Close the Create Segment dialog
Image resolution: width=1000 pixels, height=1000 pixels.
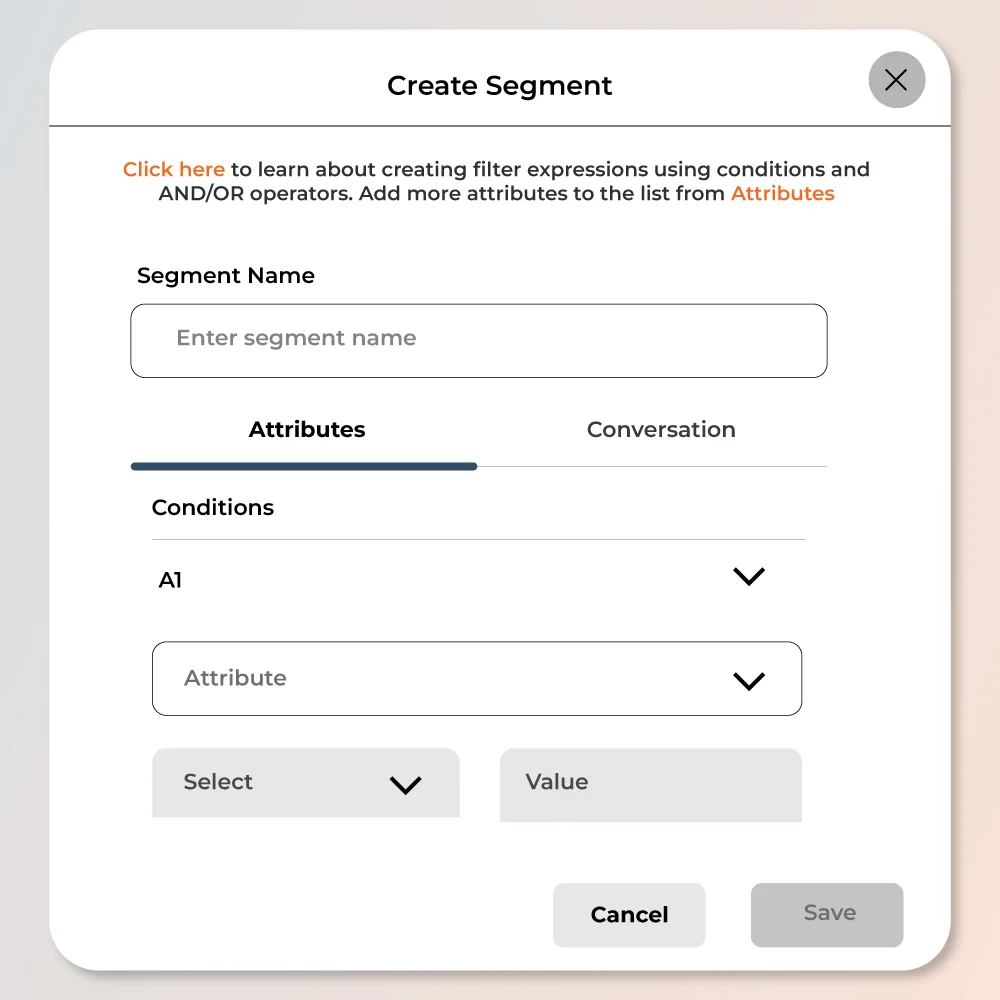click(x=896, y=80)
